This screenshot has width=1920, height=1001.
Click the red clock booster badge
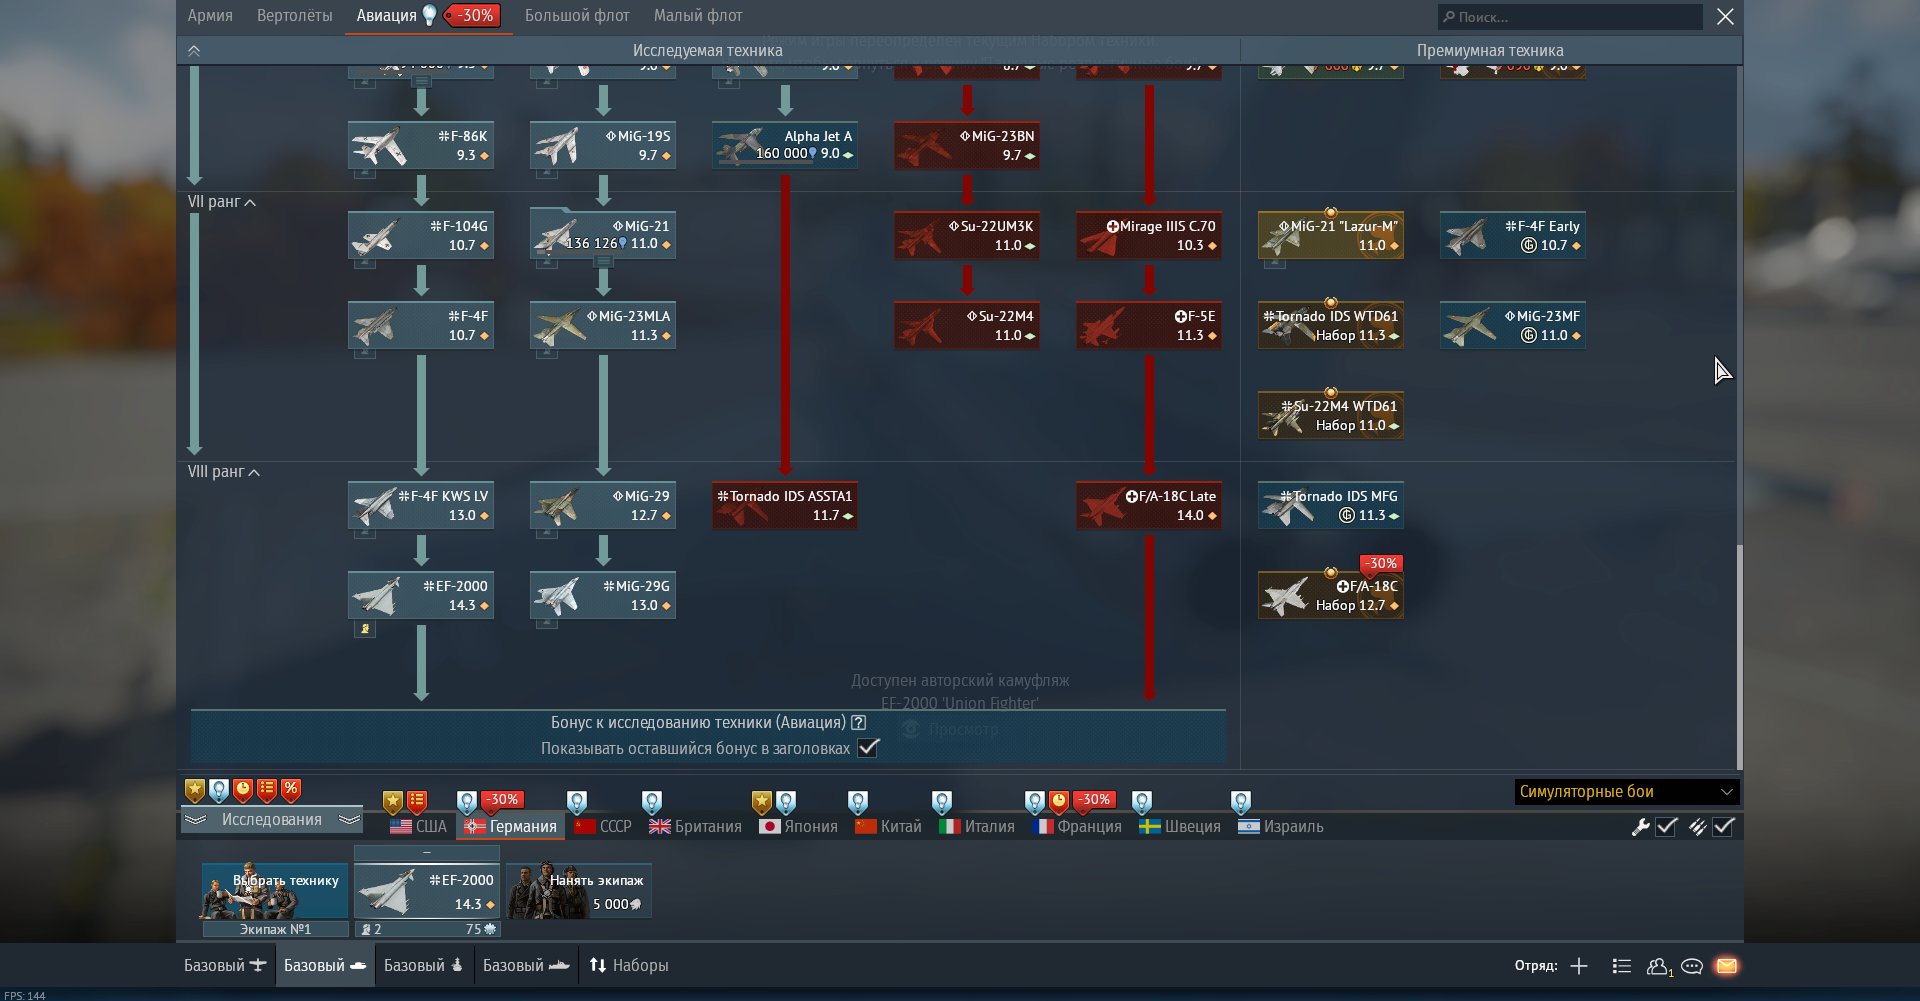point(243,790)
